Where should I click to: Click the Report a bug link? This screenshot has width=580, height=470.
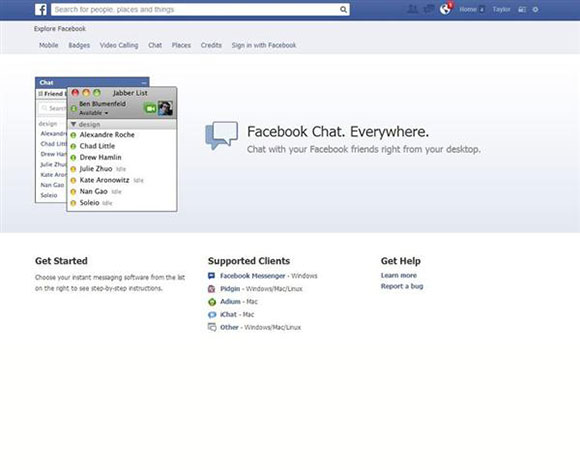[x=402, y=286]
